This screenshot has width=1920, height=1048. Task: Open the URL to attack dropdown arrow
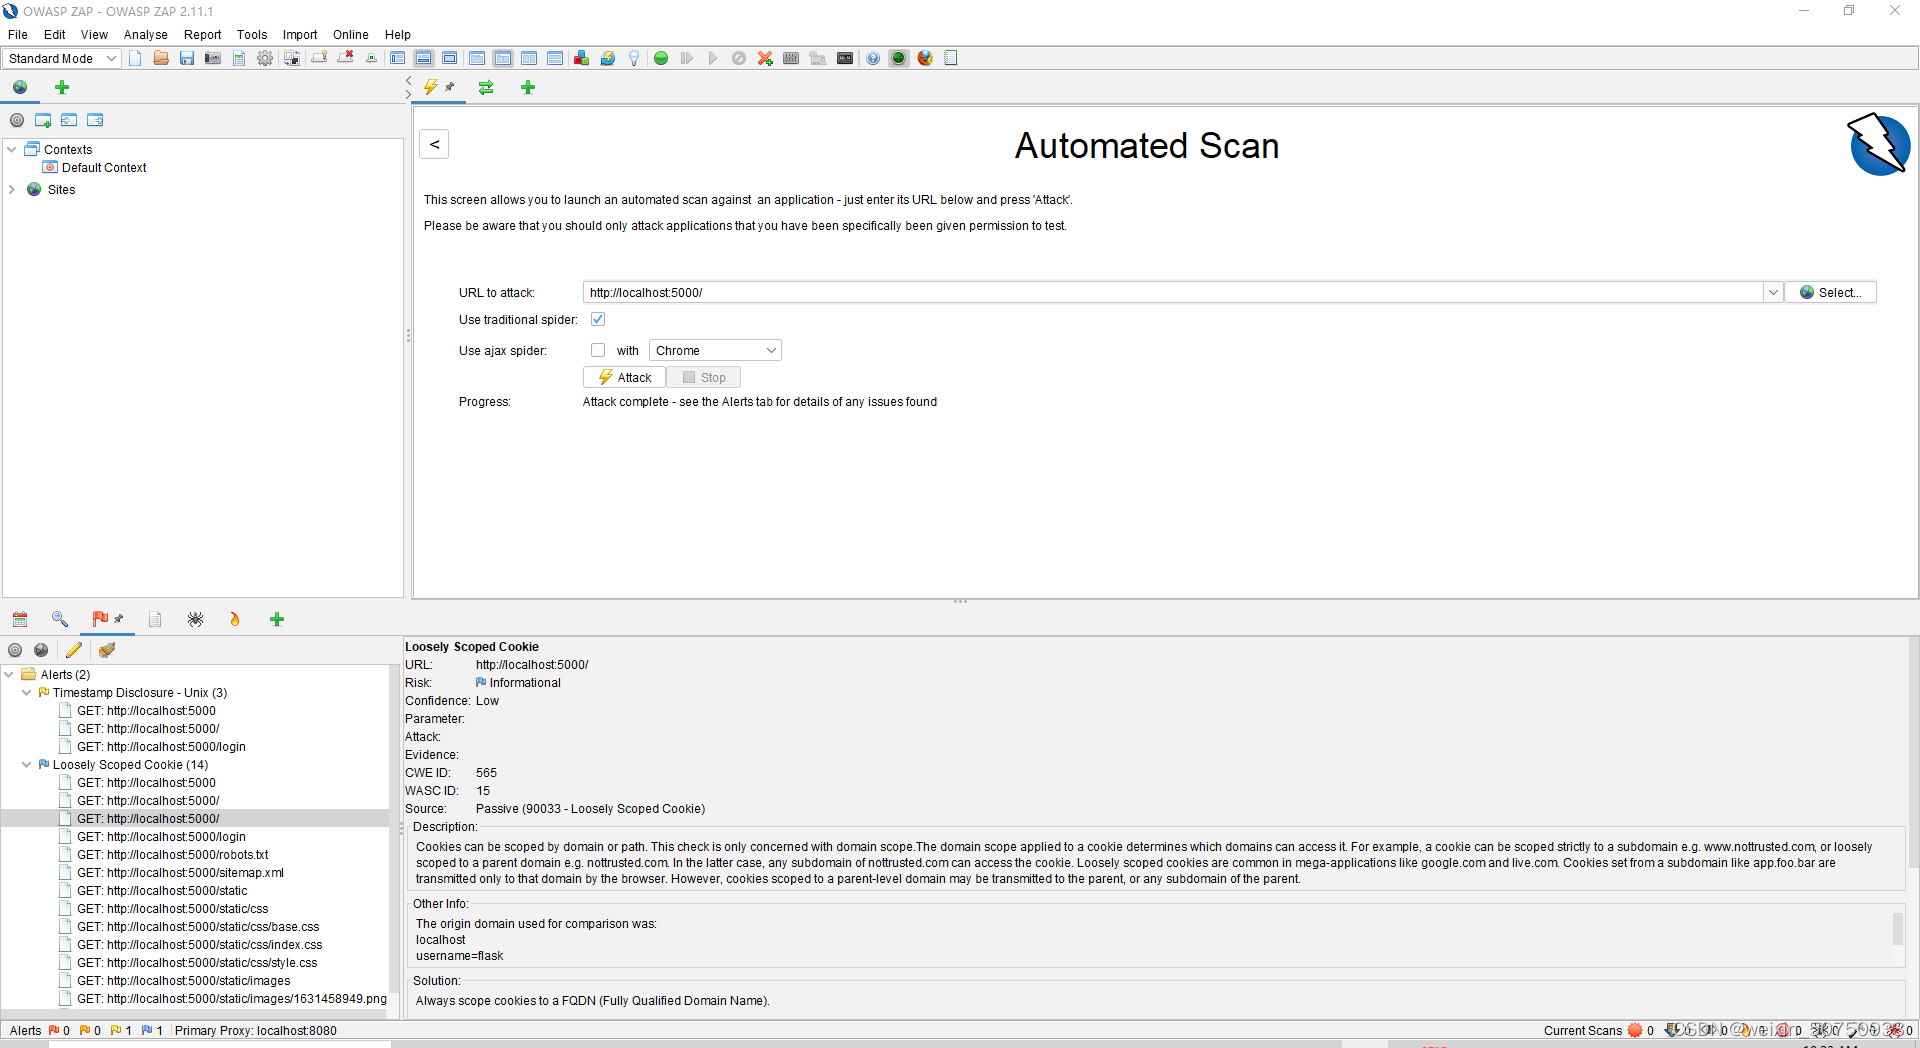(1773, 292)
